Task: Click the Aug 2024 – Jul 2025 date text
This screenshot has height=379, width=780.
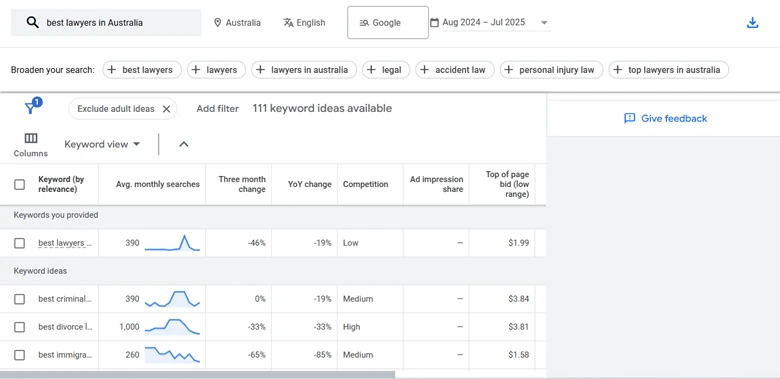Action: click(484, 22)
